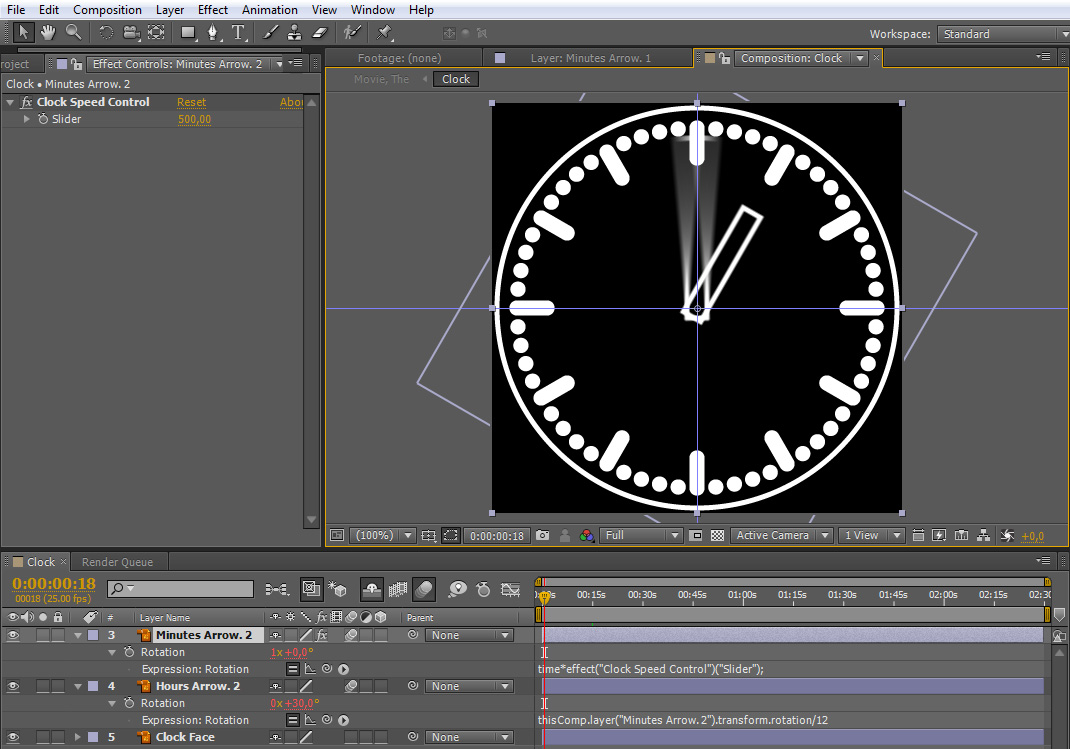Click Reset for Clock Speed Control
The width and height of the screenshot is (1070, 749).
[191, 102]
